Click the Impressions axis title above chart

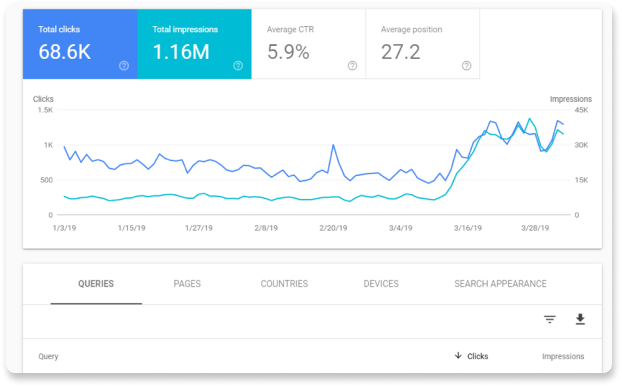click(571, 99)
